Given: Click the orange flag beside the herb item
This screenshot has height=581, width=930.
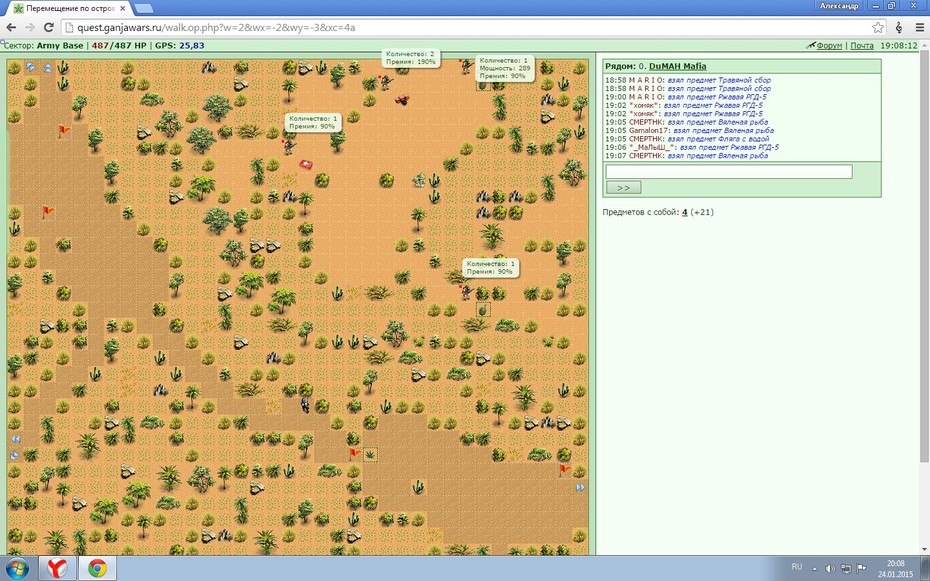Looking at the screenshot, I should pyautogui.click(x=355, y=454).
